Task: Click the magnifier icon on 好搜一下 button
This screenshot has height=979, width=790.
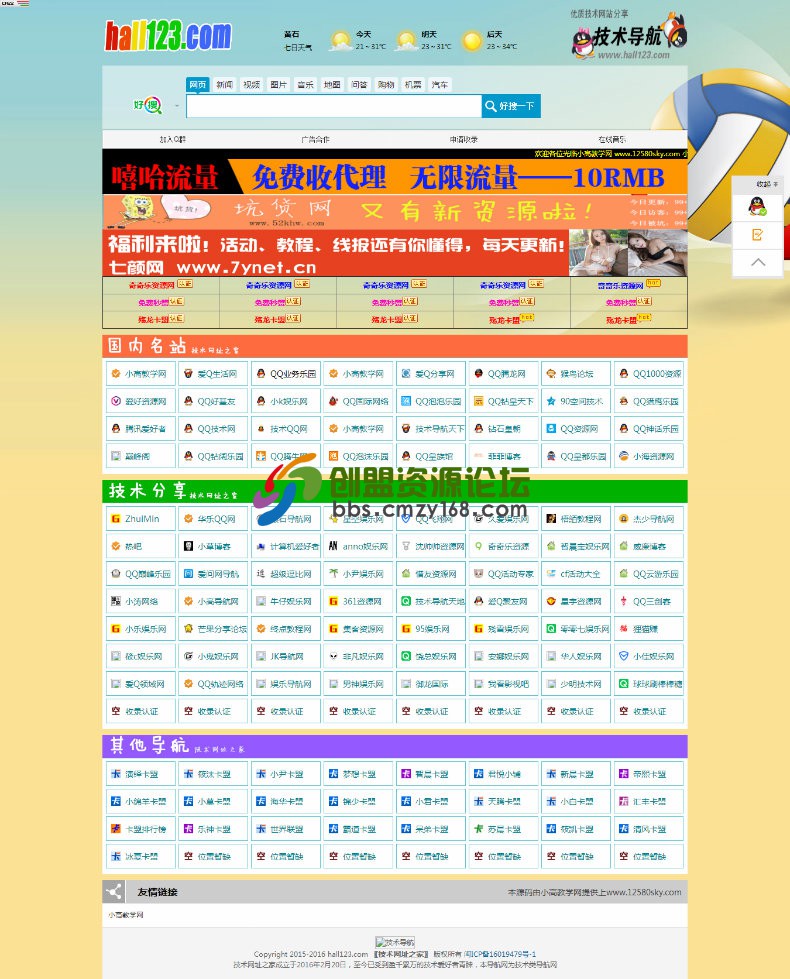Action: (491, 106)
